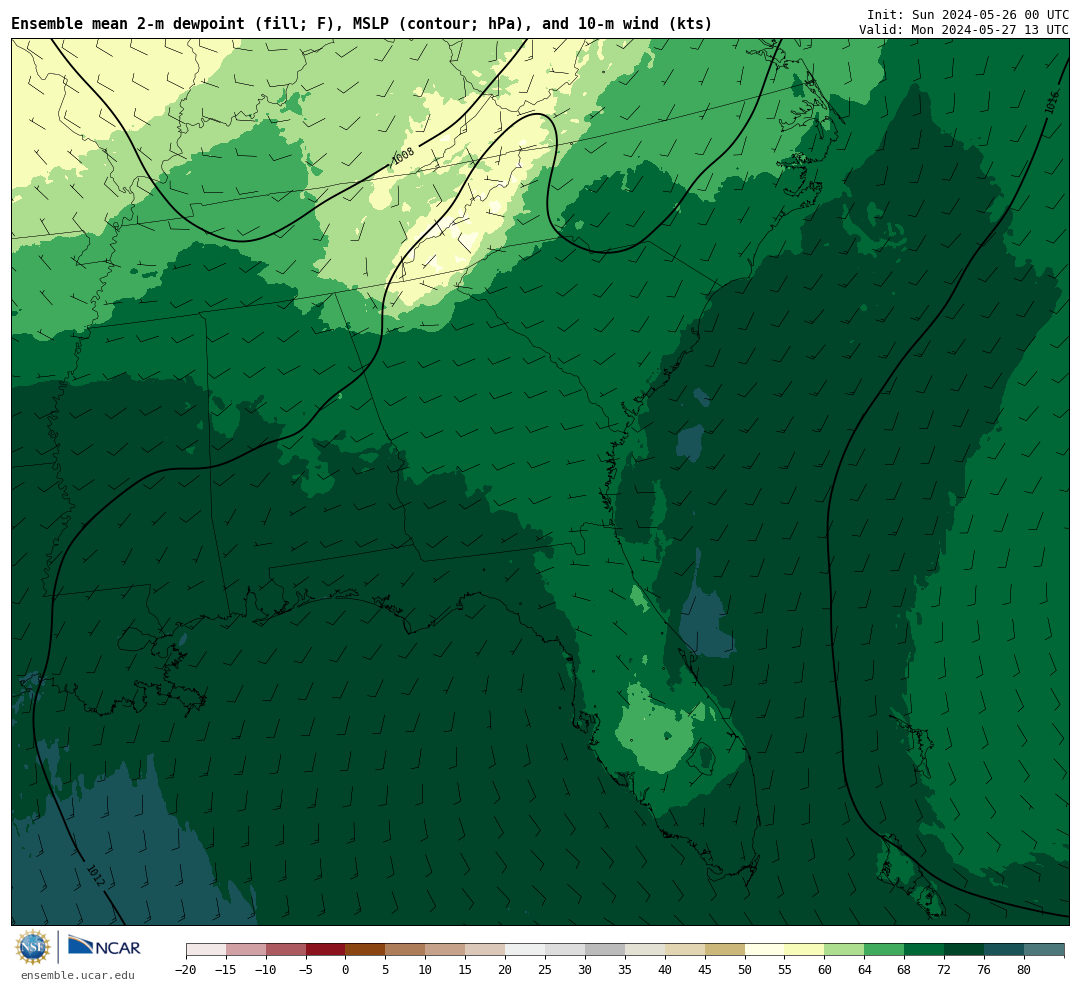Click the NSF logo
The image size is (1080, 988).
click(x=33, y=947)
